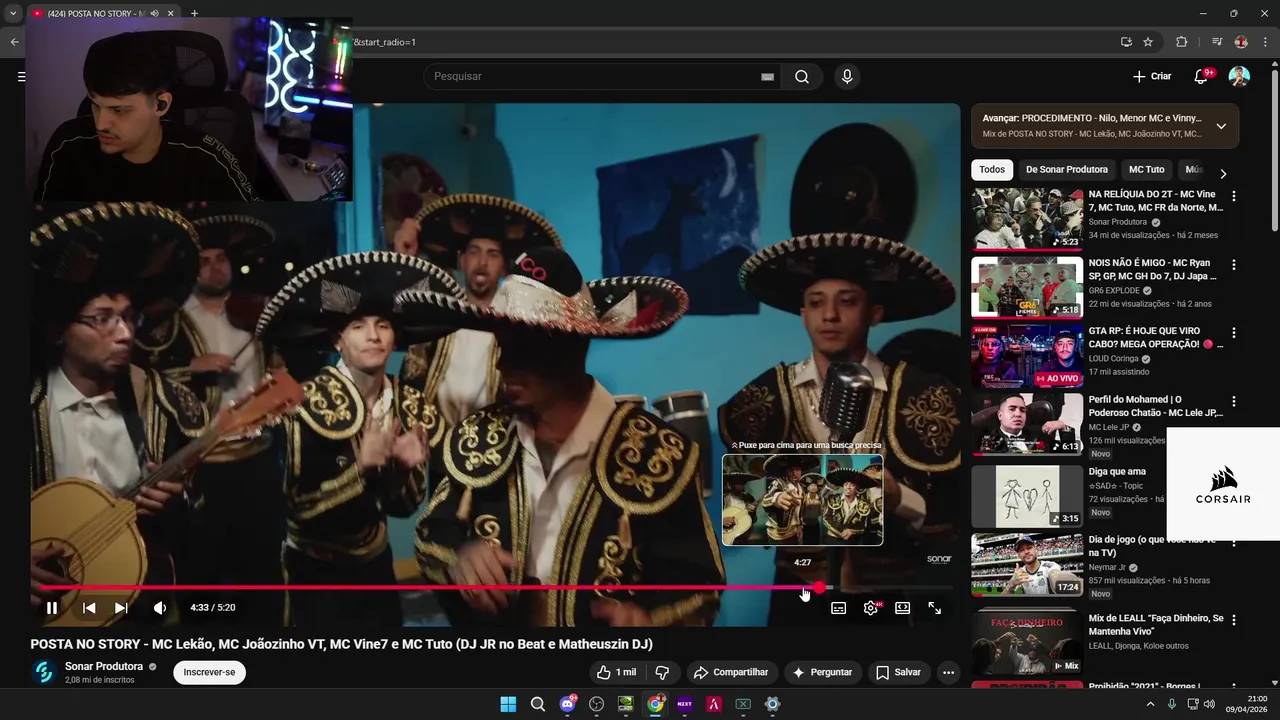Open Discord from the taskbar

click(x=568, y=704)
